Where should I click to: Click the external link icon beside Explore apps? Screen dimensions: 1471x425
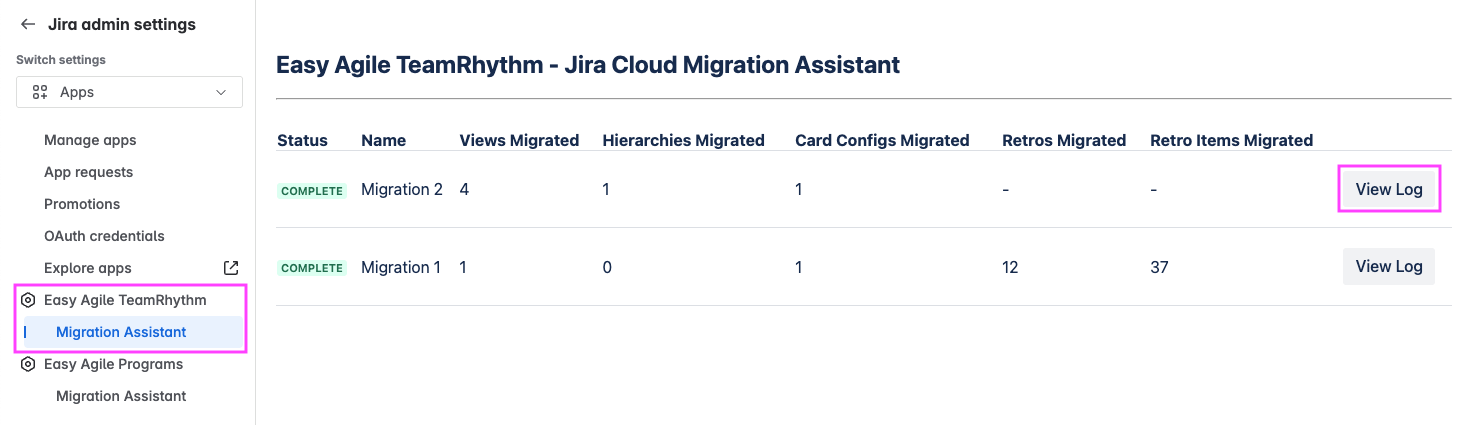pyautogui.click(x=231, y=268)
